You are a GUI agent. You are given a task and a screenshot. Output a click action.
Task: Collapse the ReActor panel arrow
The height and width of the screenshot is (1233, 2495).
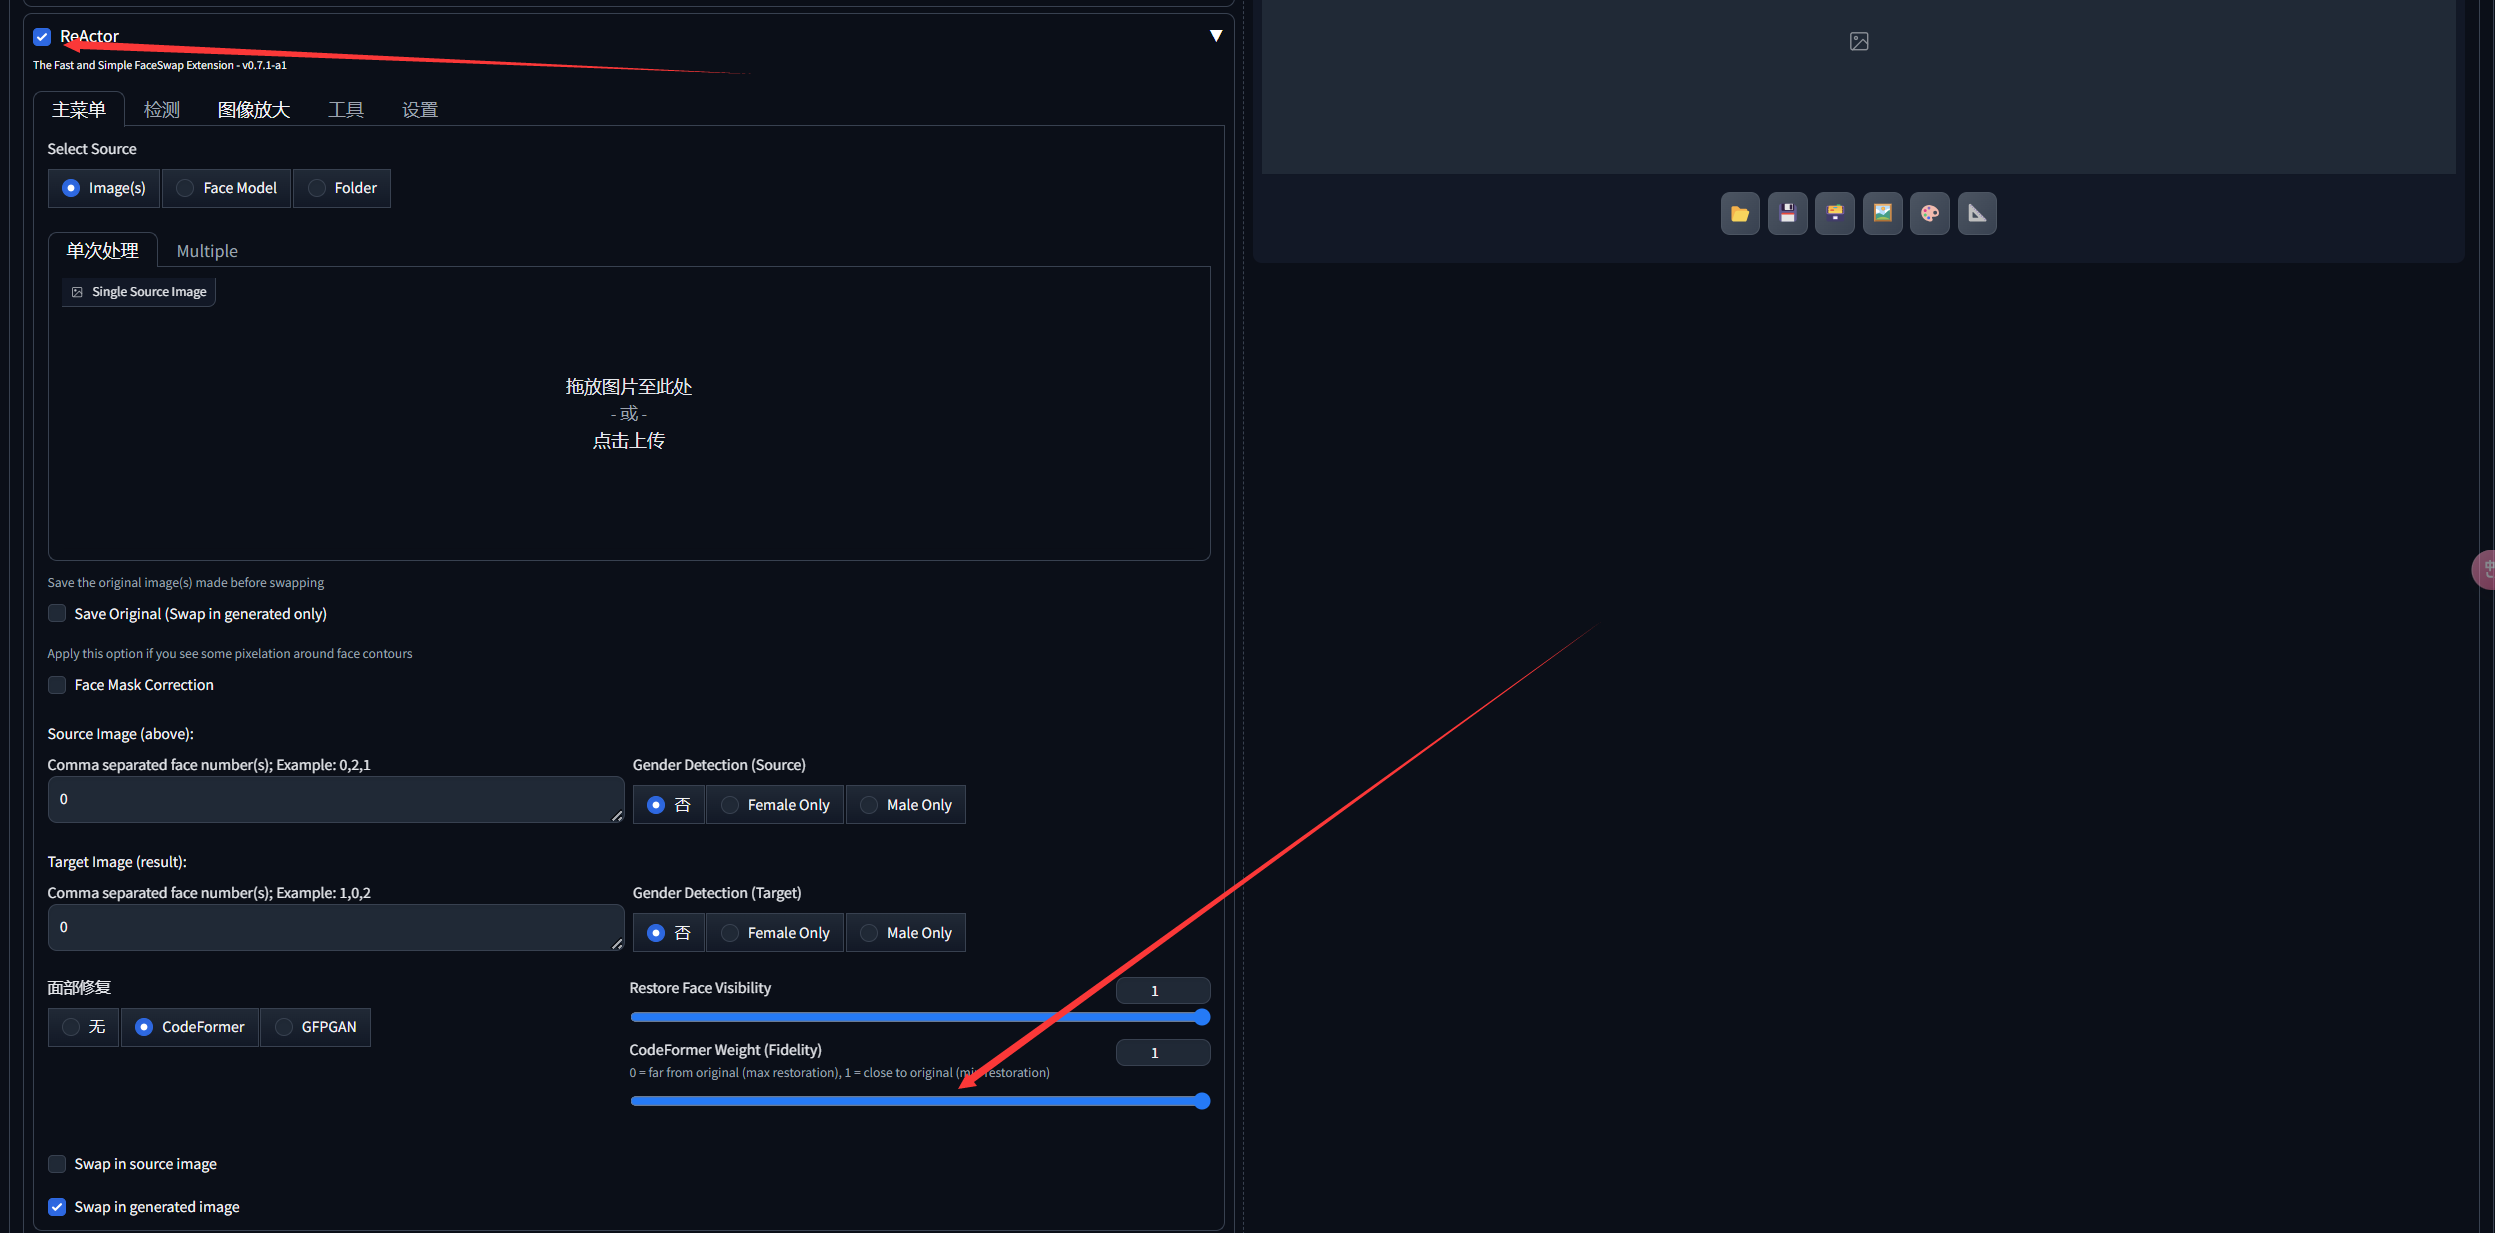(1215, 36)
